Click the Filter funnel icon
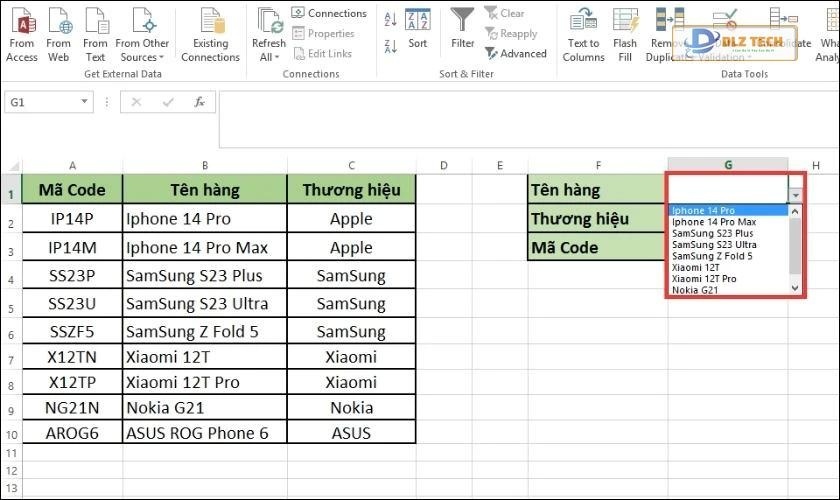 [462, 22]
